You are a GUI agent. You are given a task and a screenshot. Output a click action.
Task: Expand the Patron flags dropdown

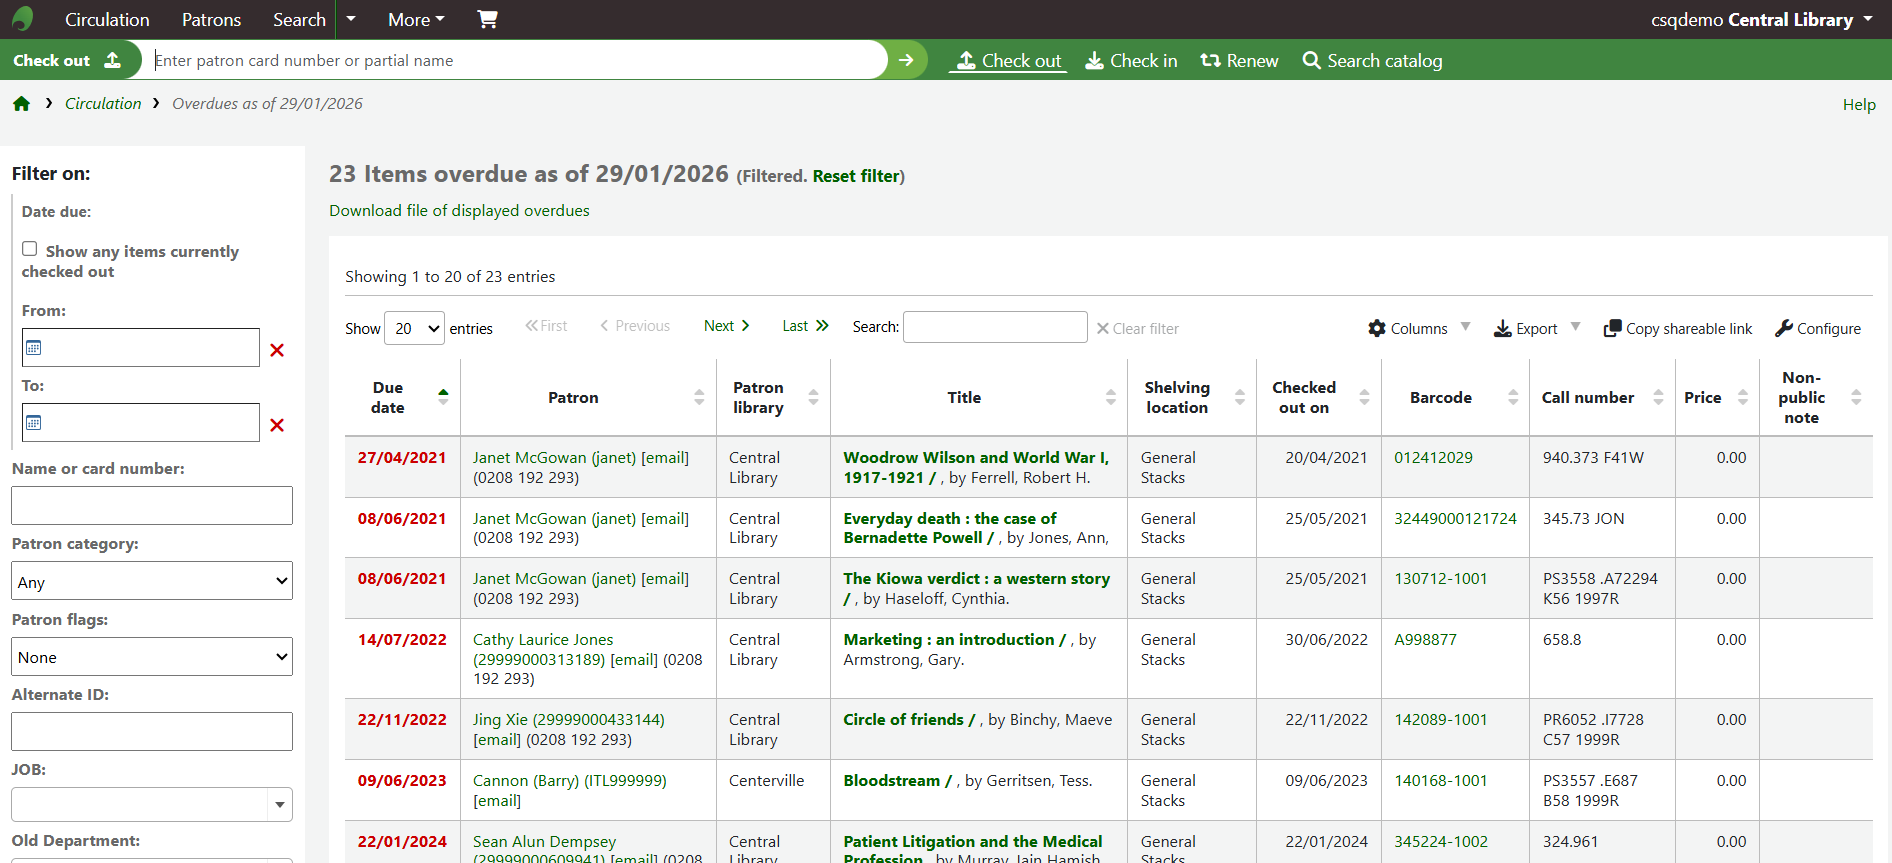152,657
